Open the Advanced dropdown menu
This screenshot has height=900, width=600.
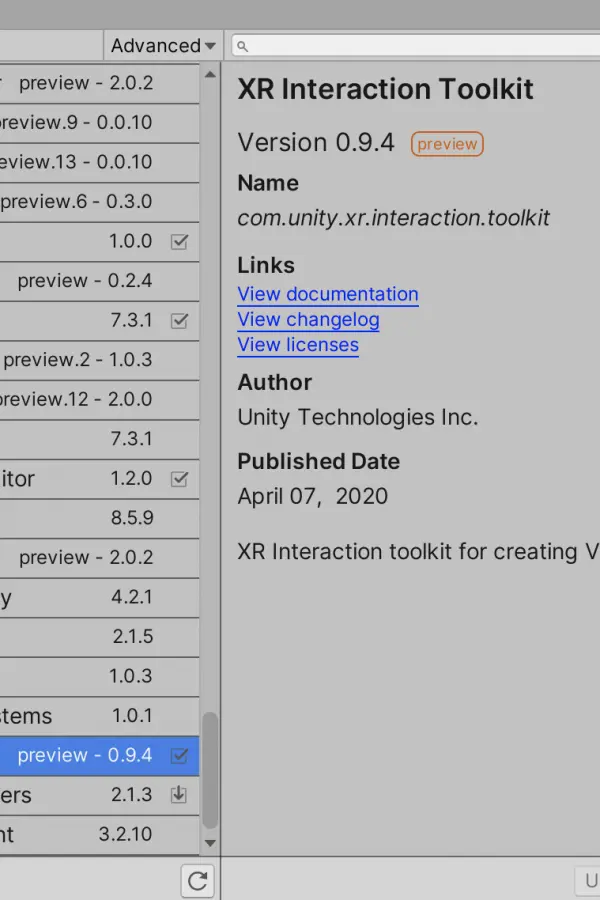click(x=163, y=45)
